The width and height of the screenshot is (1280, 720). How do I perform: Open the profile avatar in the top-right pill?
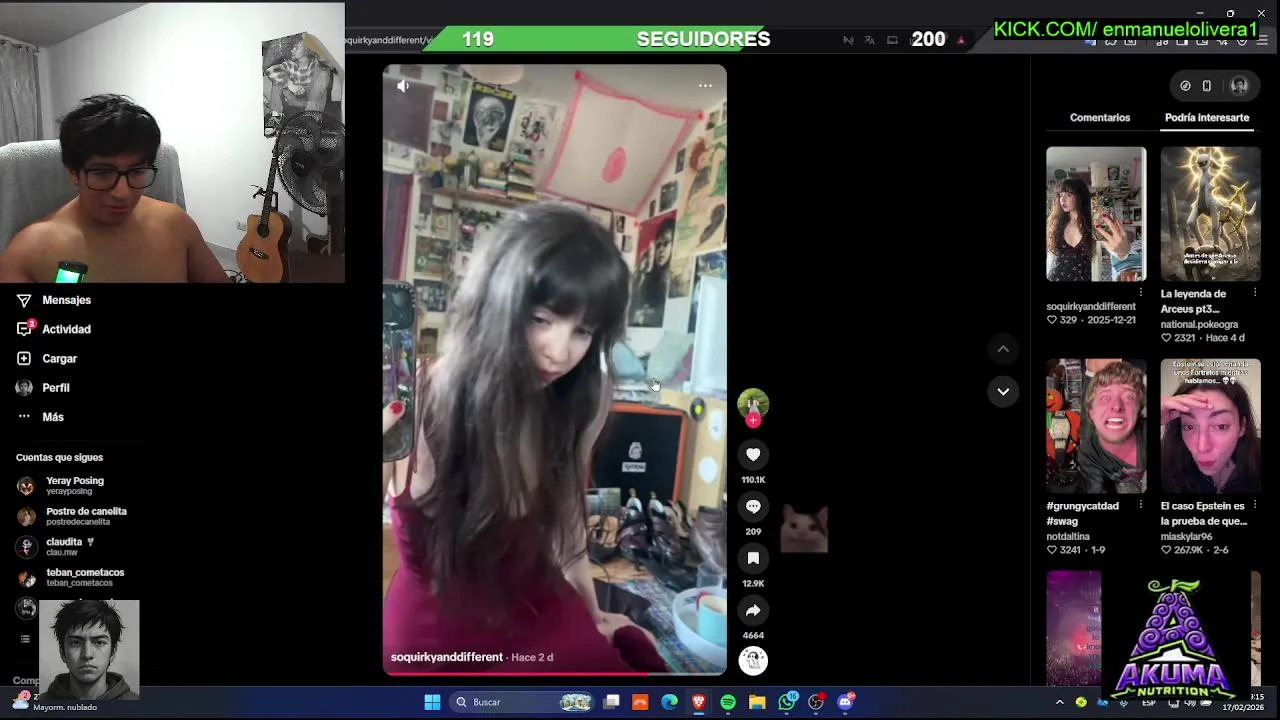pos(1239,86)
